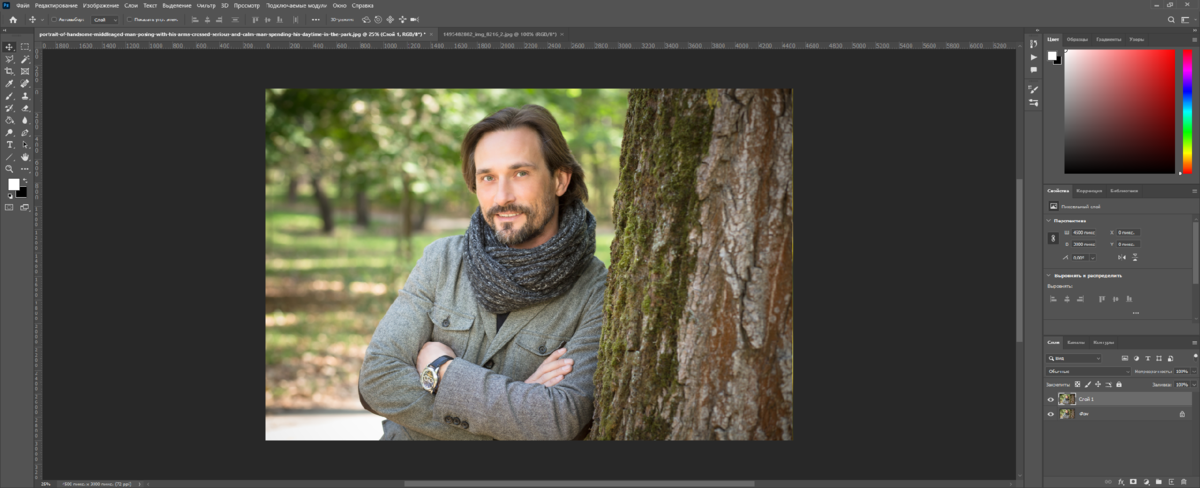The width and height of the screenshot is (1200, 488).
Task: Select the History Brush tool
Action: [x=9, y=108]
